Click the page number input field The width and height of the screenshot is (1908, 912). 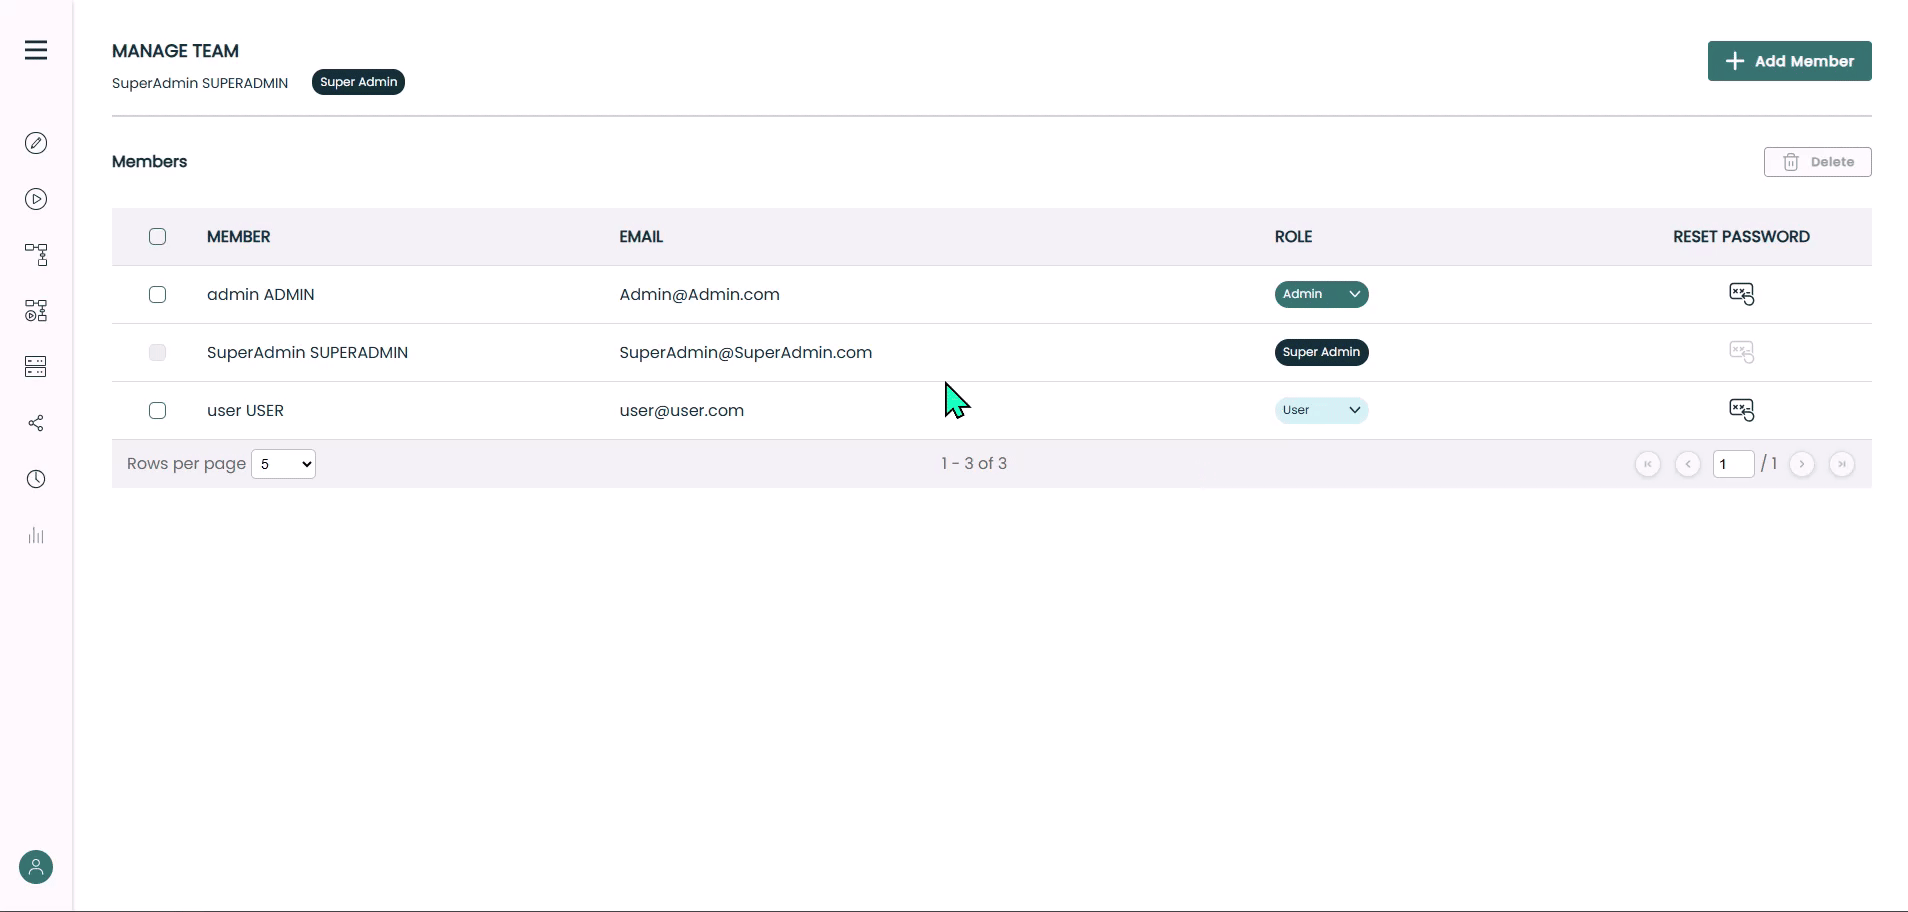tap(1733, 464)
